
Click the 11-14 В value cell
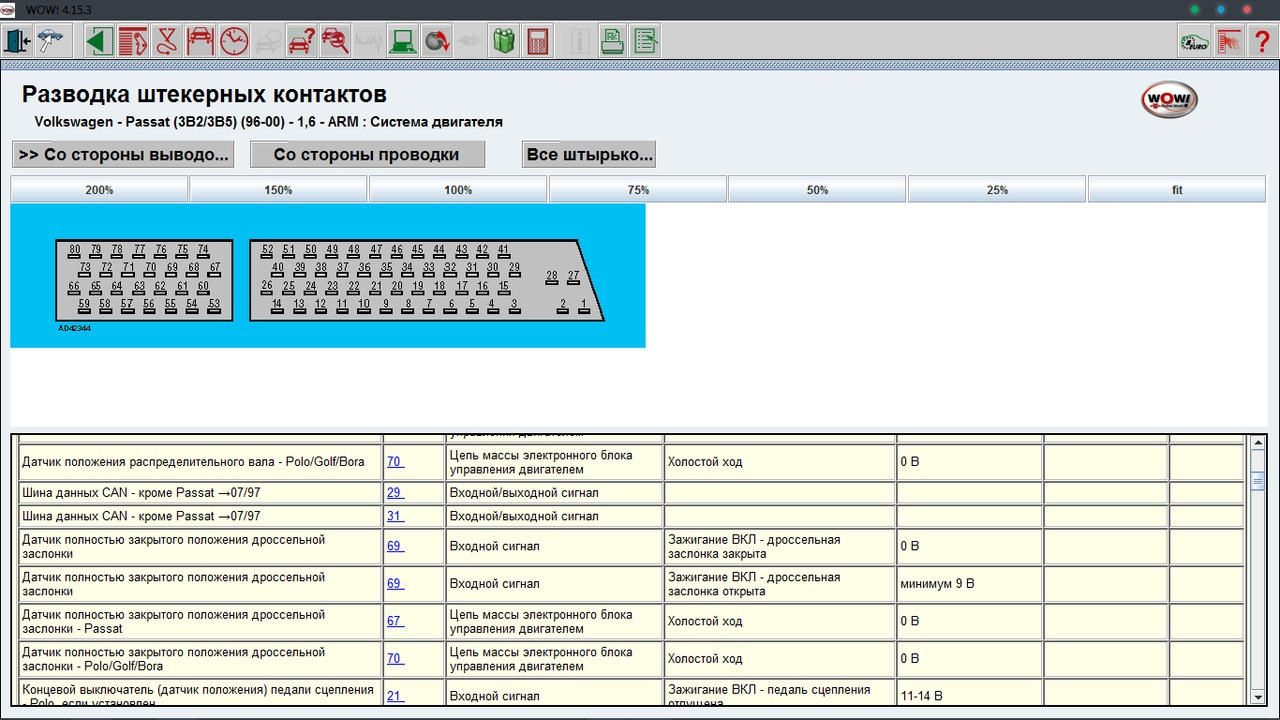pos(969,693)
